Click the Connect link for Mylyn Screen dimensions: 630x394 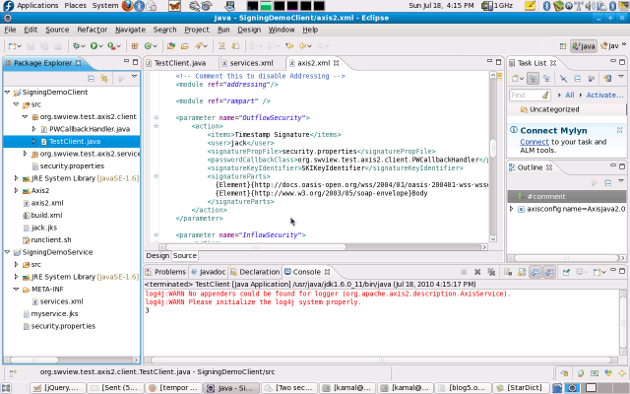point(534,142)
